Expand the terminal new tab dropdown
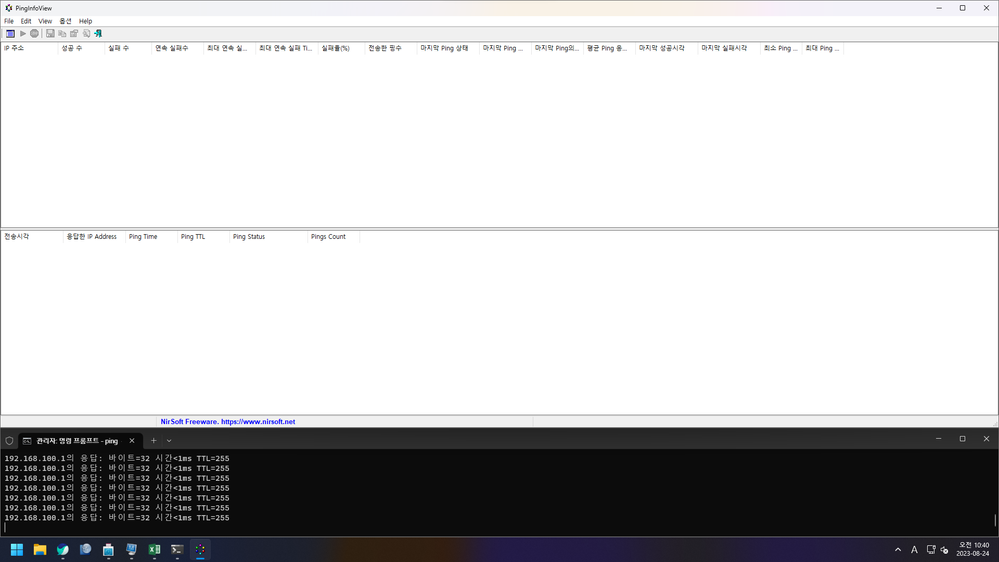 click(169, 441)
